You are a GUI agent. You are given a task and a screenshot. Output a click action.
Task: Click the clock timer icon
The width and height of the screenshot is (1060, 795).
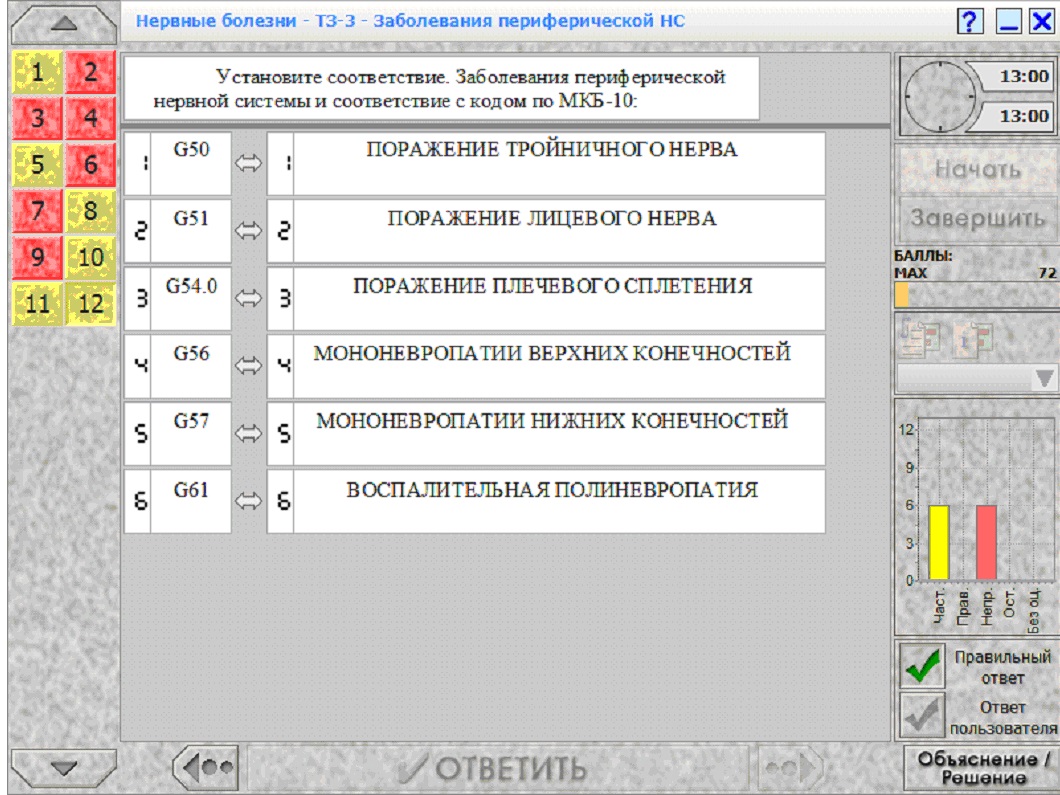tap(940, 96)
